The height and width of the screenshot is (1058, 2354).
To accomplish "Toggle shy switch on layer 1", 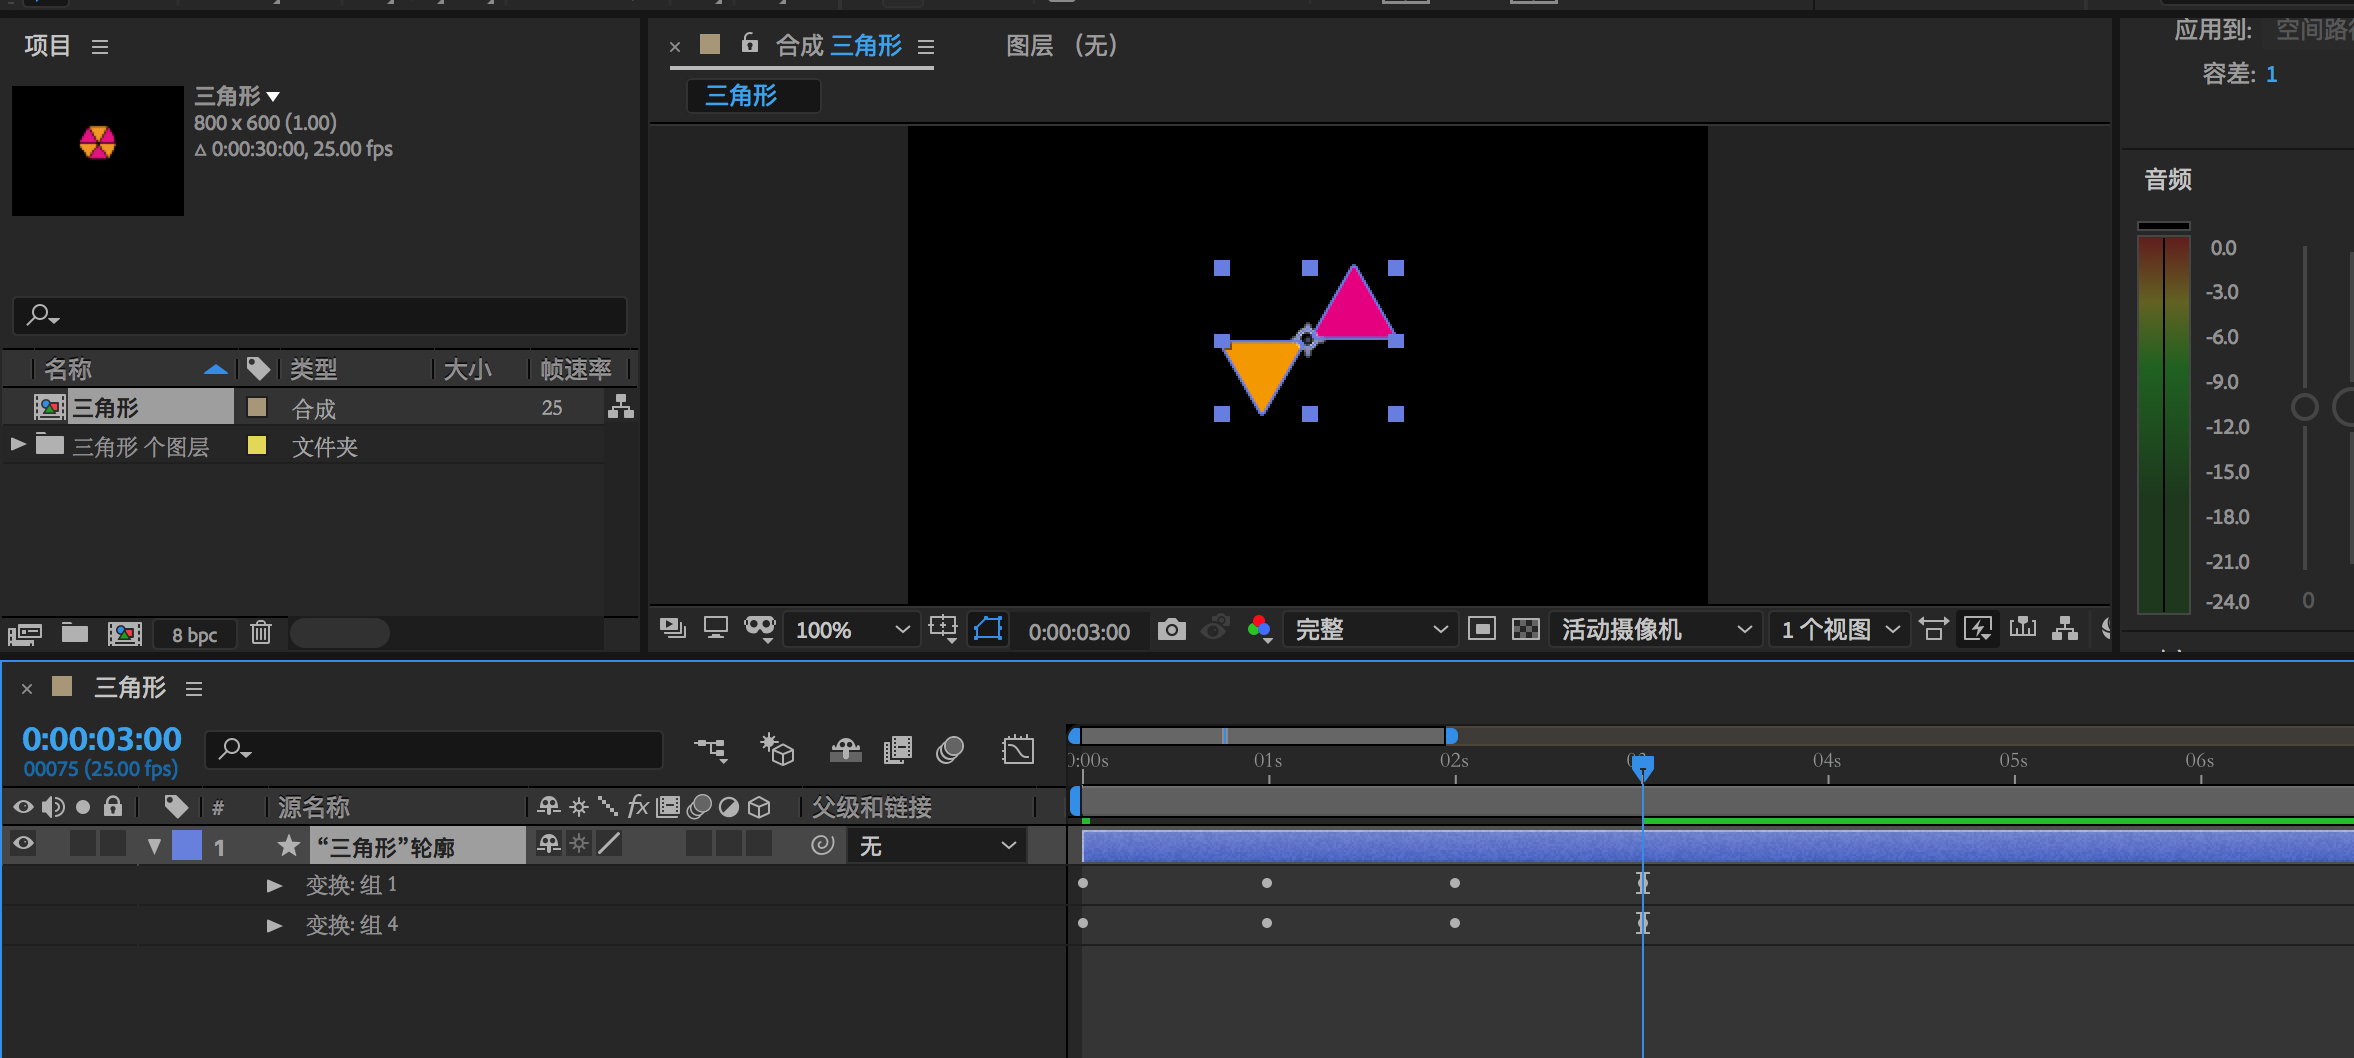I will (x=549, y=844).
